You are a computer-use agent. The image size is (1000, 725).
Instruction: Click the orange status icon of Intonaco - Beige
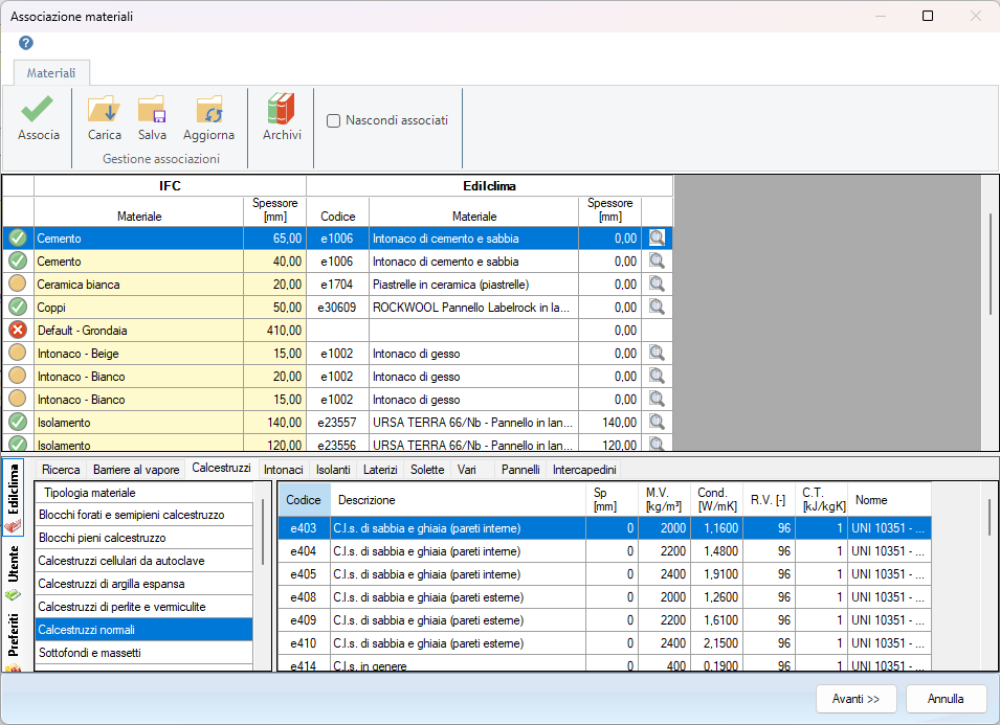18,353
